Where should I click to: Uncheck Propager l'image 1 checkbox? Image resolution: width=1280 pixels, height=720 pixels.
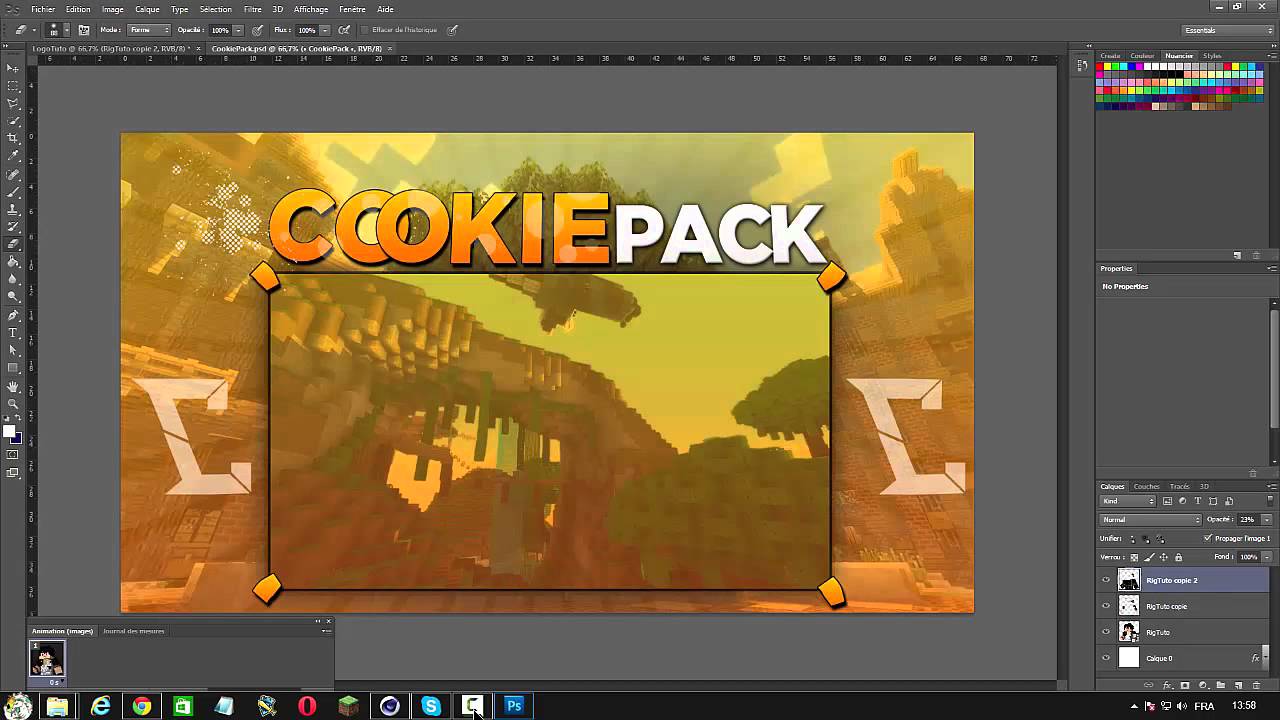[x=1208, y=539]
